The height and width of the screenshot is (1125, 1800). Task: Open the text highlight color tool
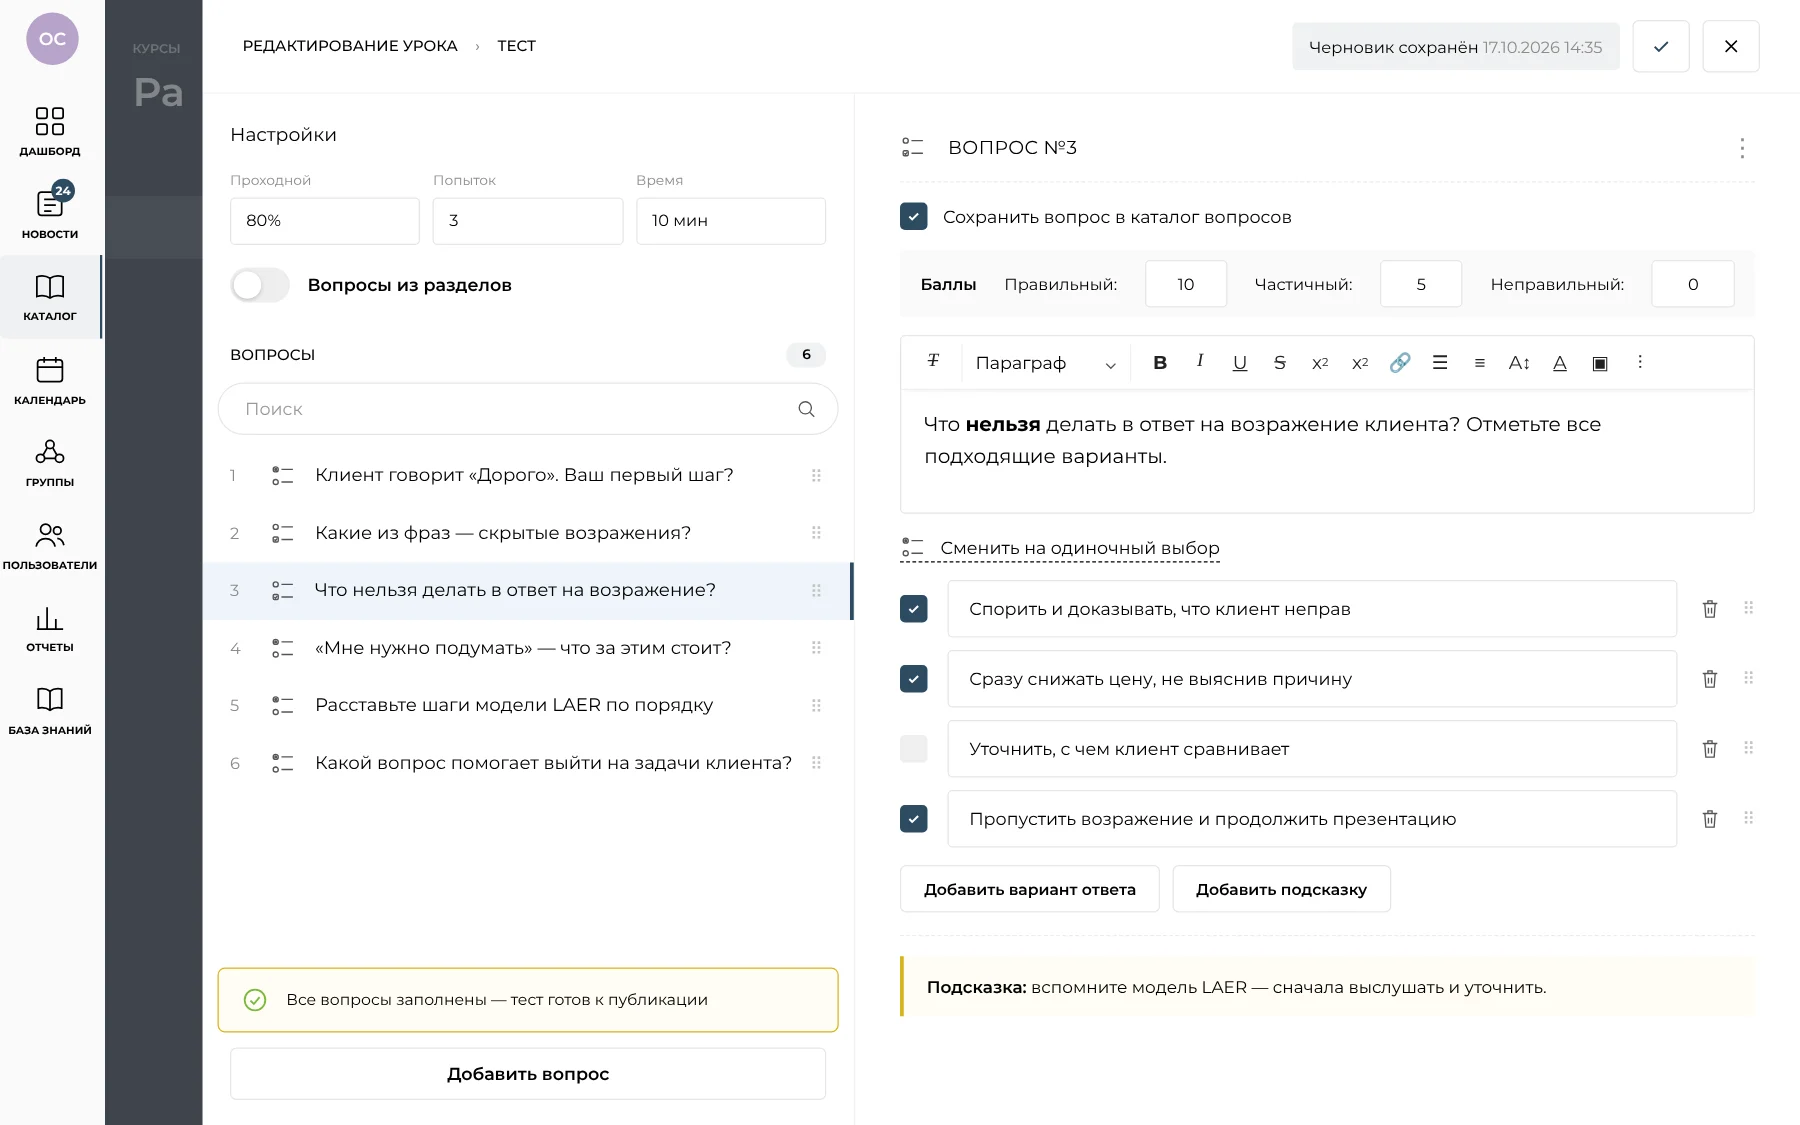[1600, 363]
